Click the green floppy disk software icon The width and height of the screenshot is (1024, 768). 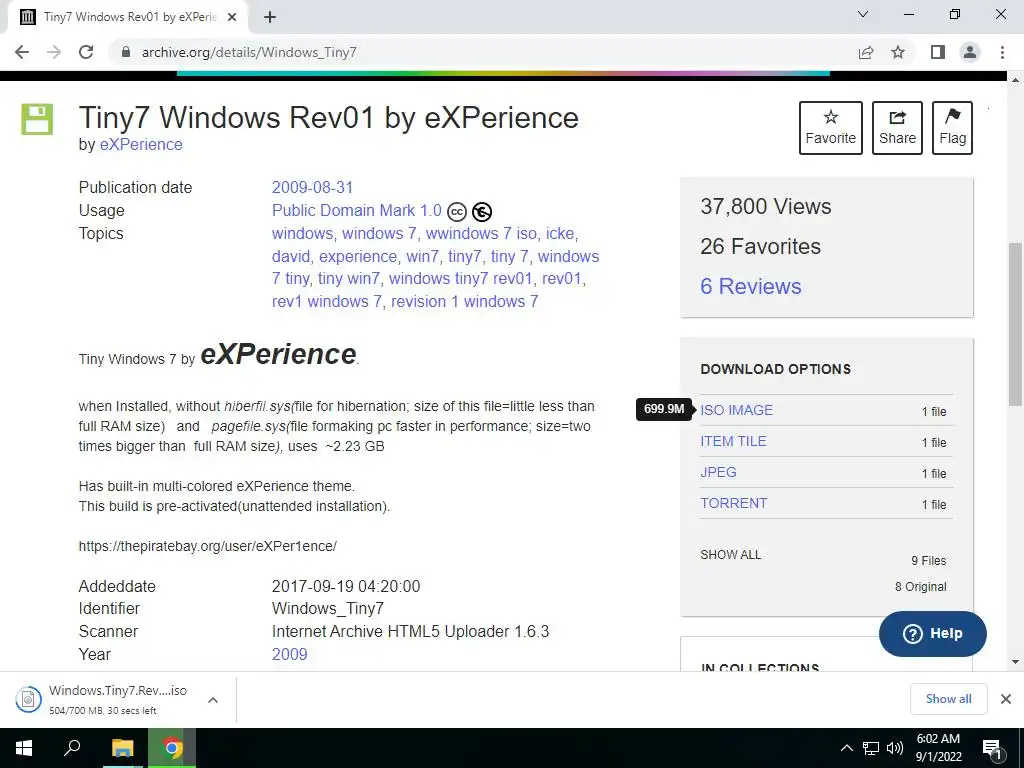pyautogui.click(x=37, y=119)
